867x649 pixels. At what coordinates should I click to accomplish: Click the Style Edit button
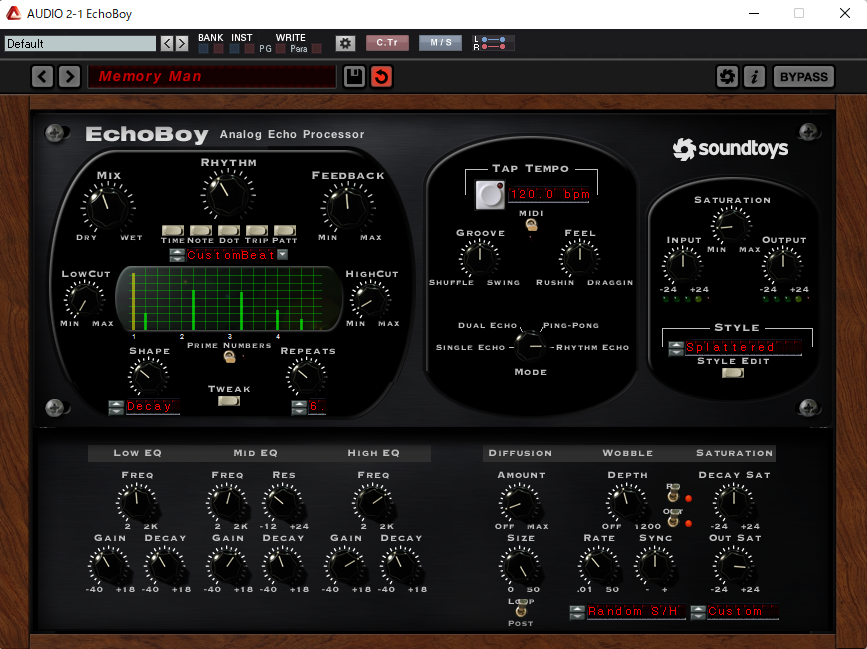(x=733, y=373)
